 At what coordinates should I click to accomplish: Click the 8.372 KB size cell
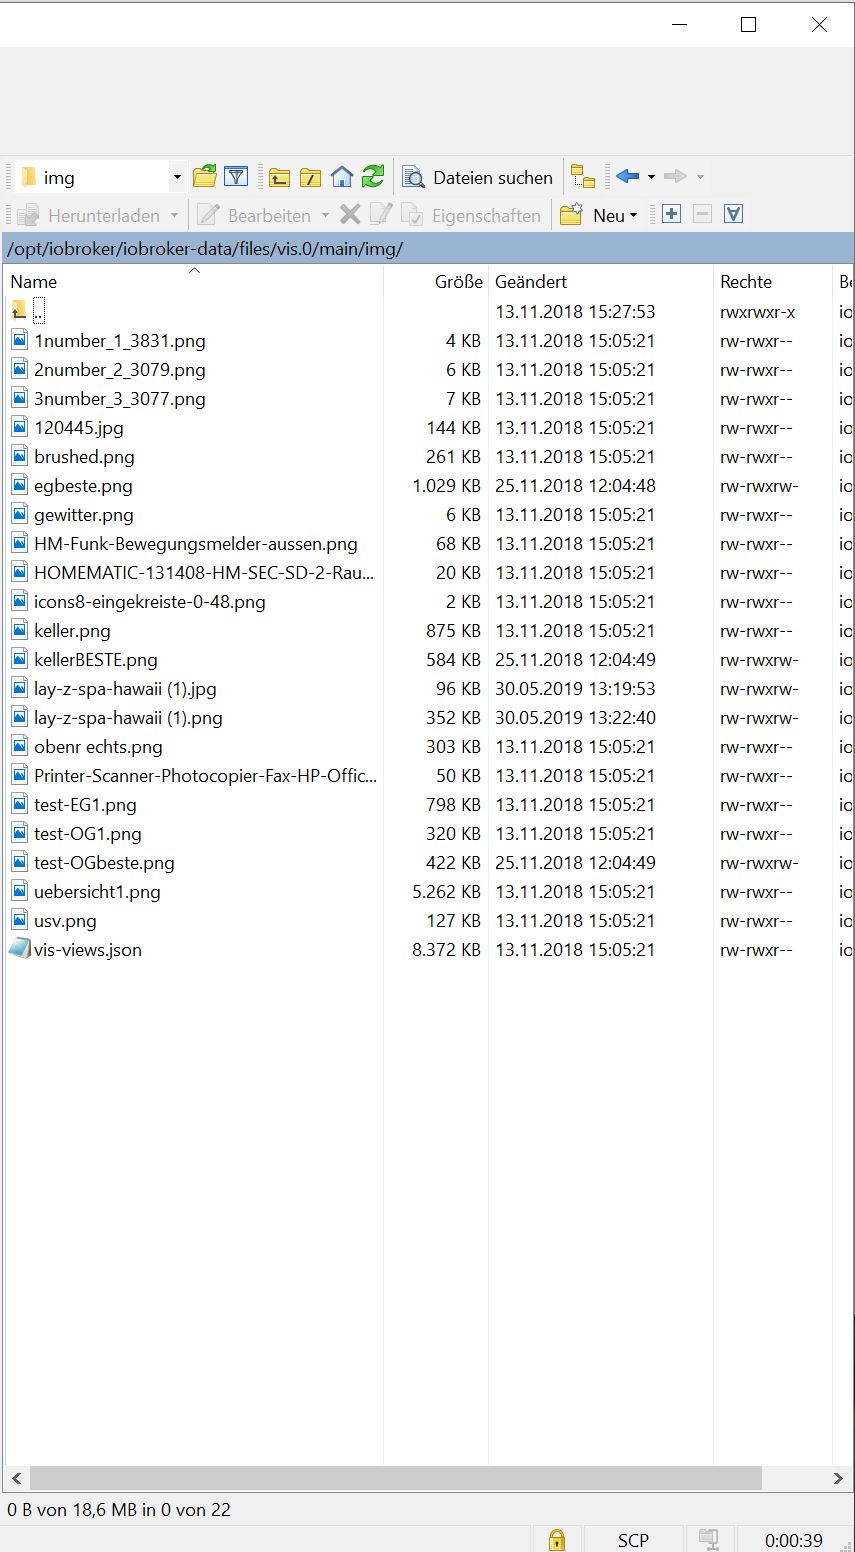tap(446, 950)
